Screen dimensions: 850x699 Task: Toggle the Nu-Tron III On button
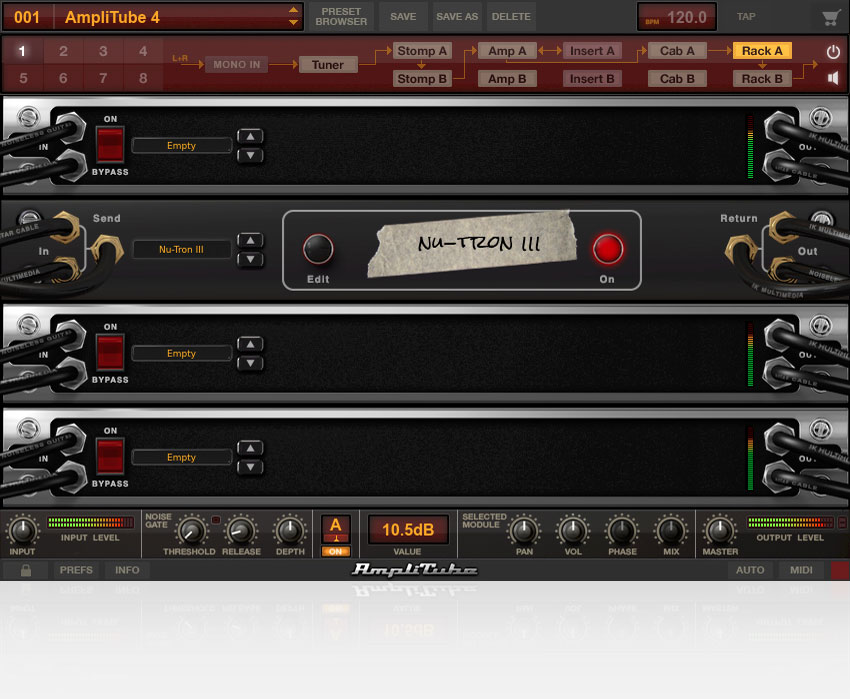point(608,248)
